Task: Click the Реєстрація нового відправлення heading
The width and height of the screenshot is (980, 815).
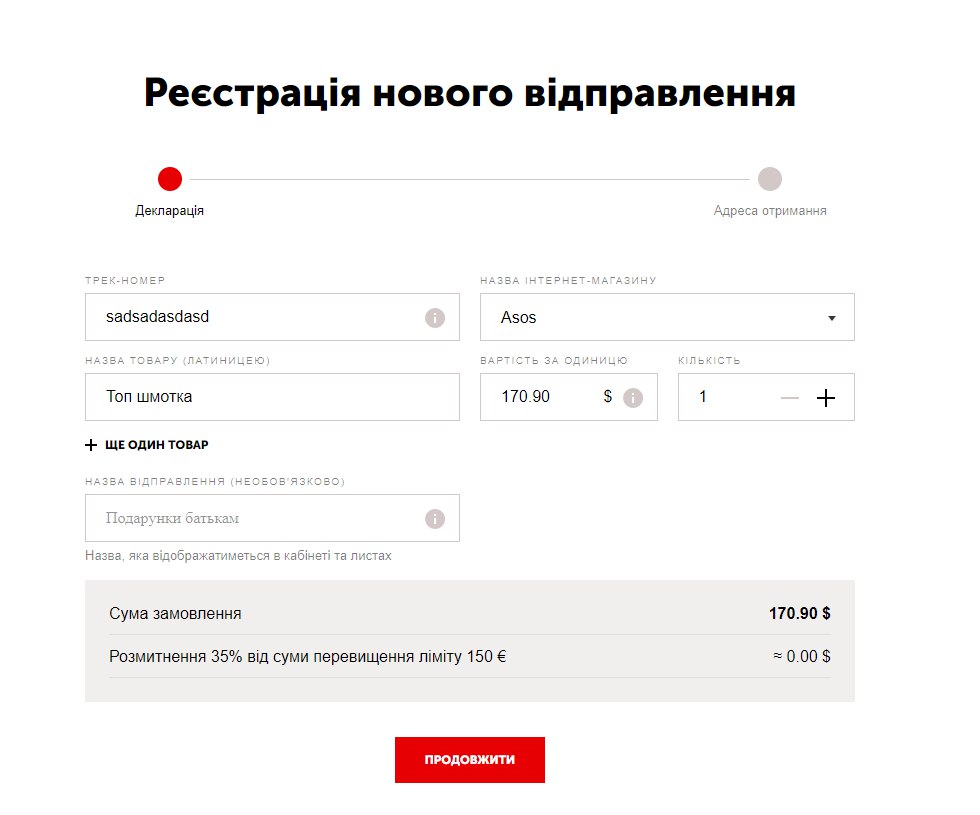Action: pos(470,94)
